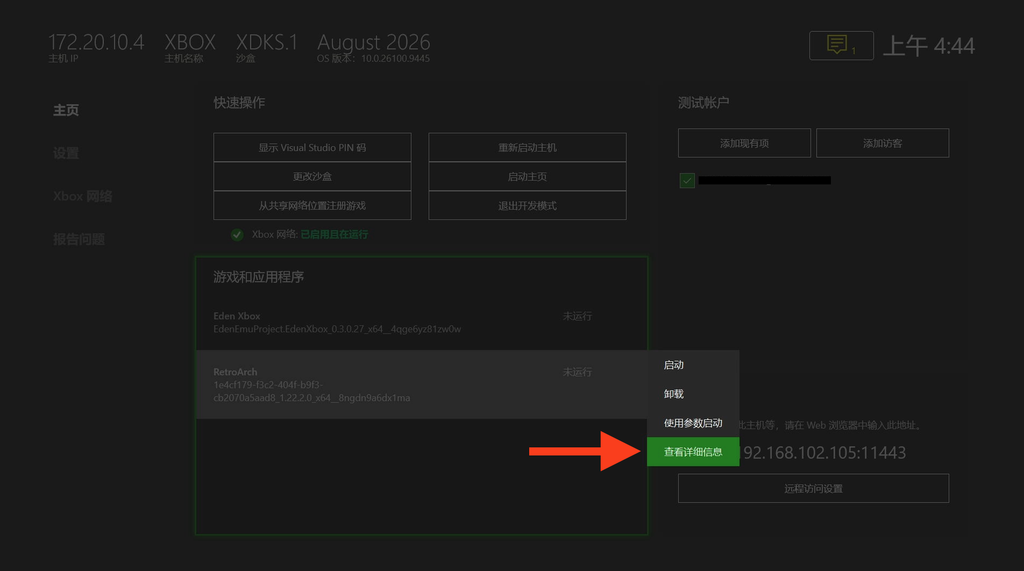The height and width of the screenshot is (571, 1024).
Task: Click 从共享网络位置注册游戏 button
Action: click(312, 205)
